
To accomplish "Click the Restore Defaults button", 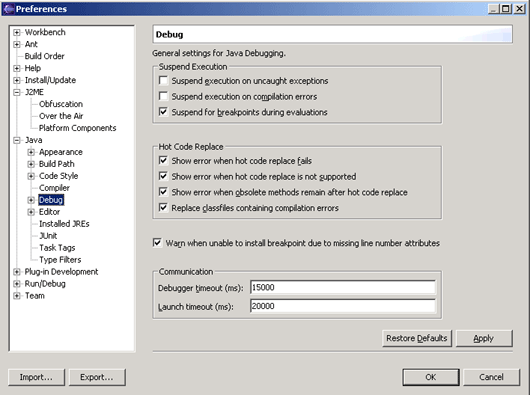I will [x=417, y=338].
